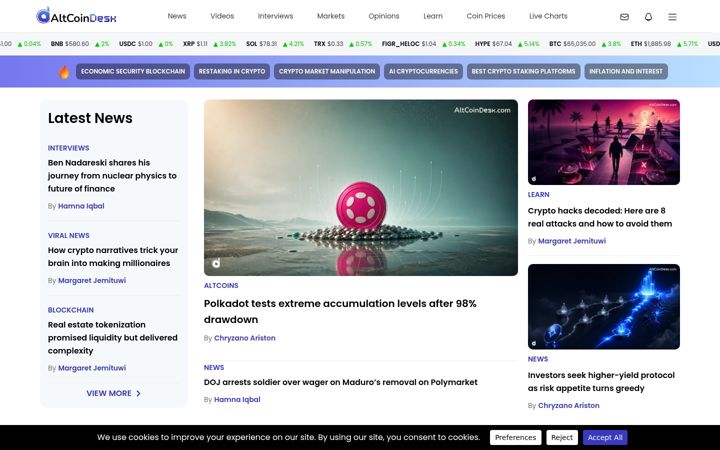This screenshot has width=720, height=450.
Task: Open the Videos menu item
Action: click(222, 16)
